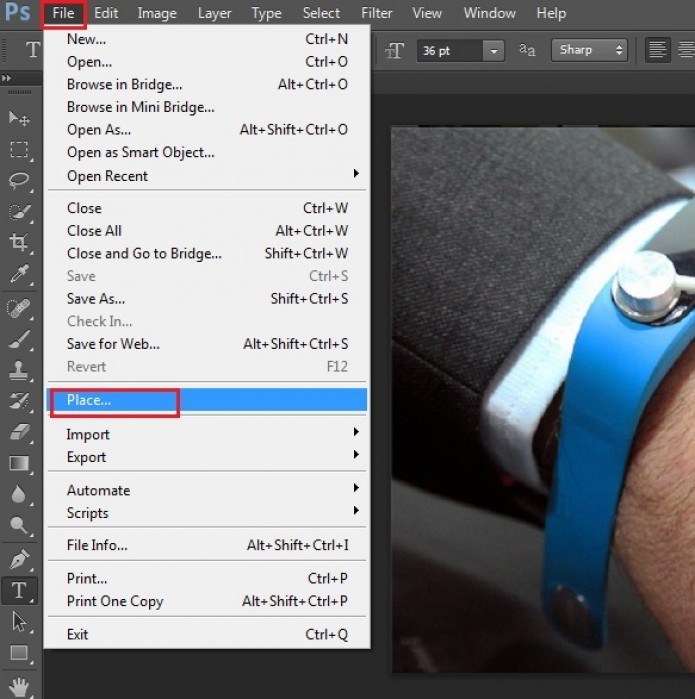This screenshot has height=699, width=695.
Task: Open the File menu
Action: [x=63, y=13]
